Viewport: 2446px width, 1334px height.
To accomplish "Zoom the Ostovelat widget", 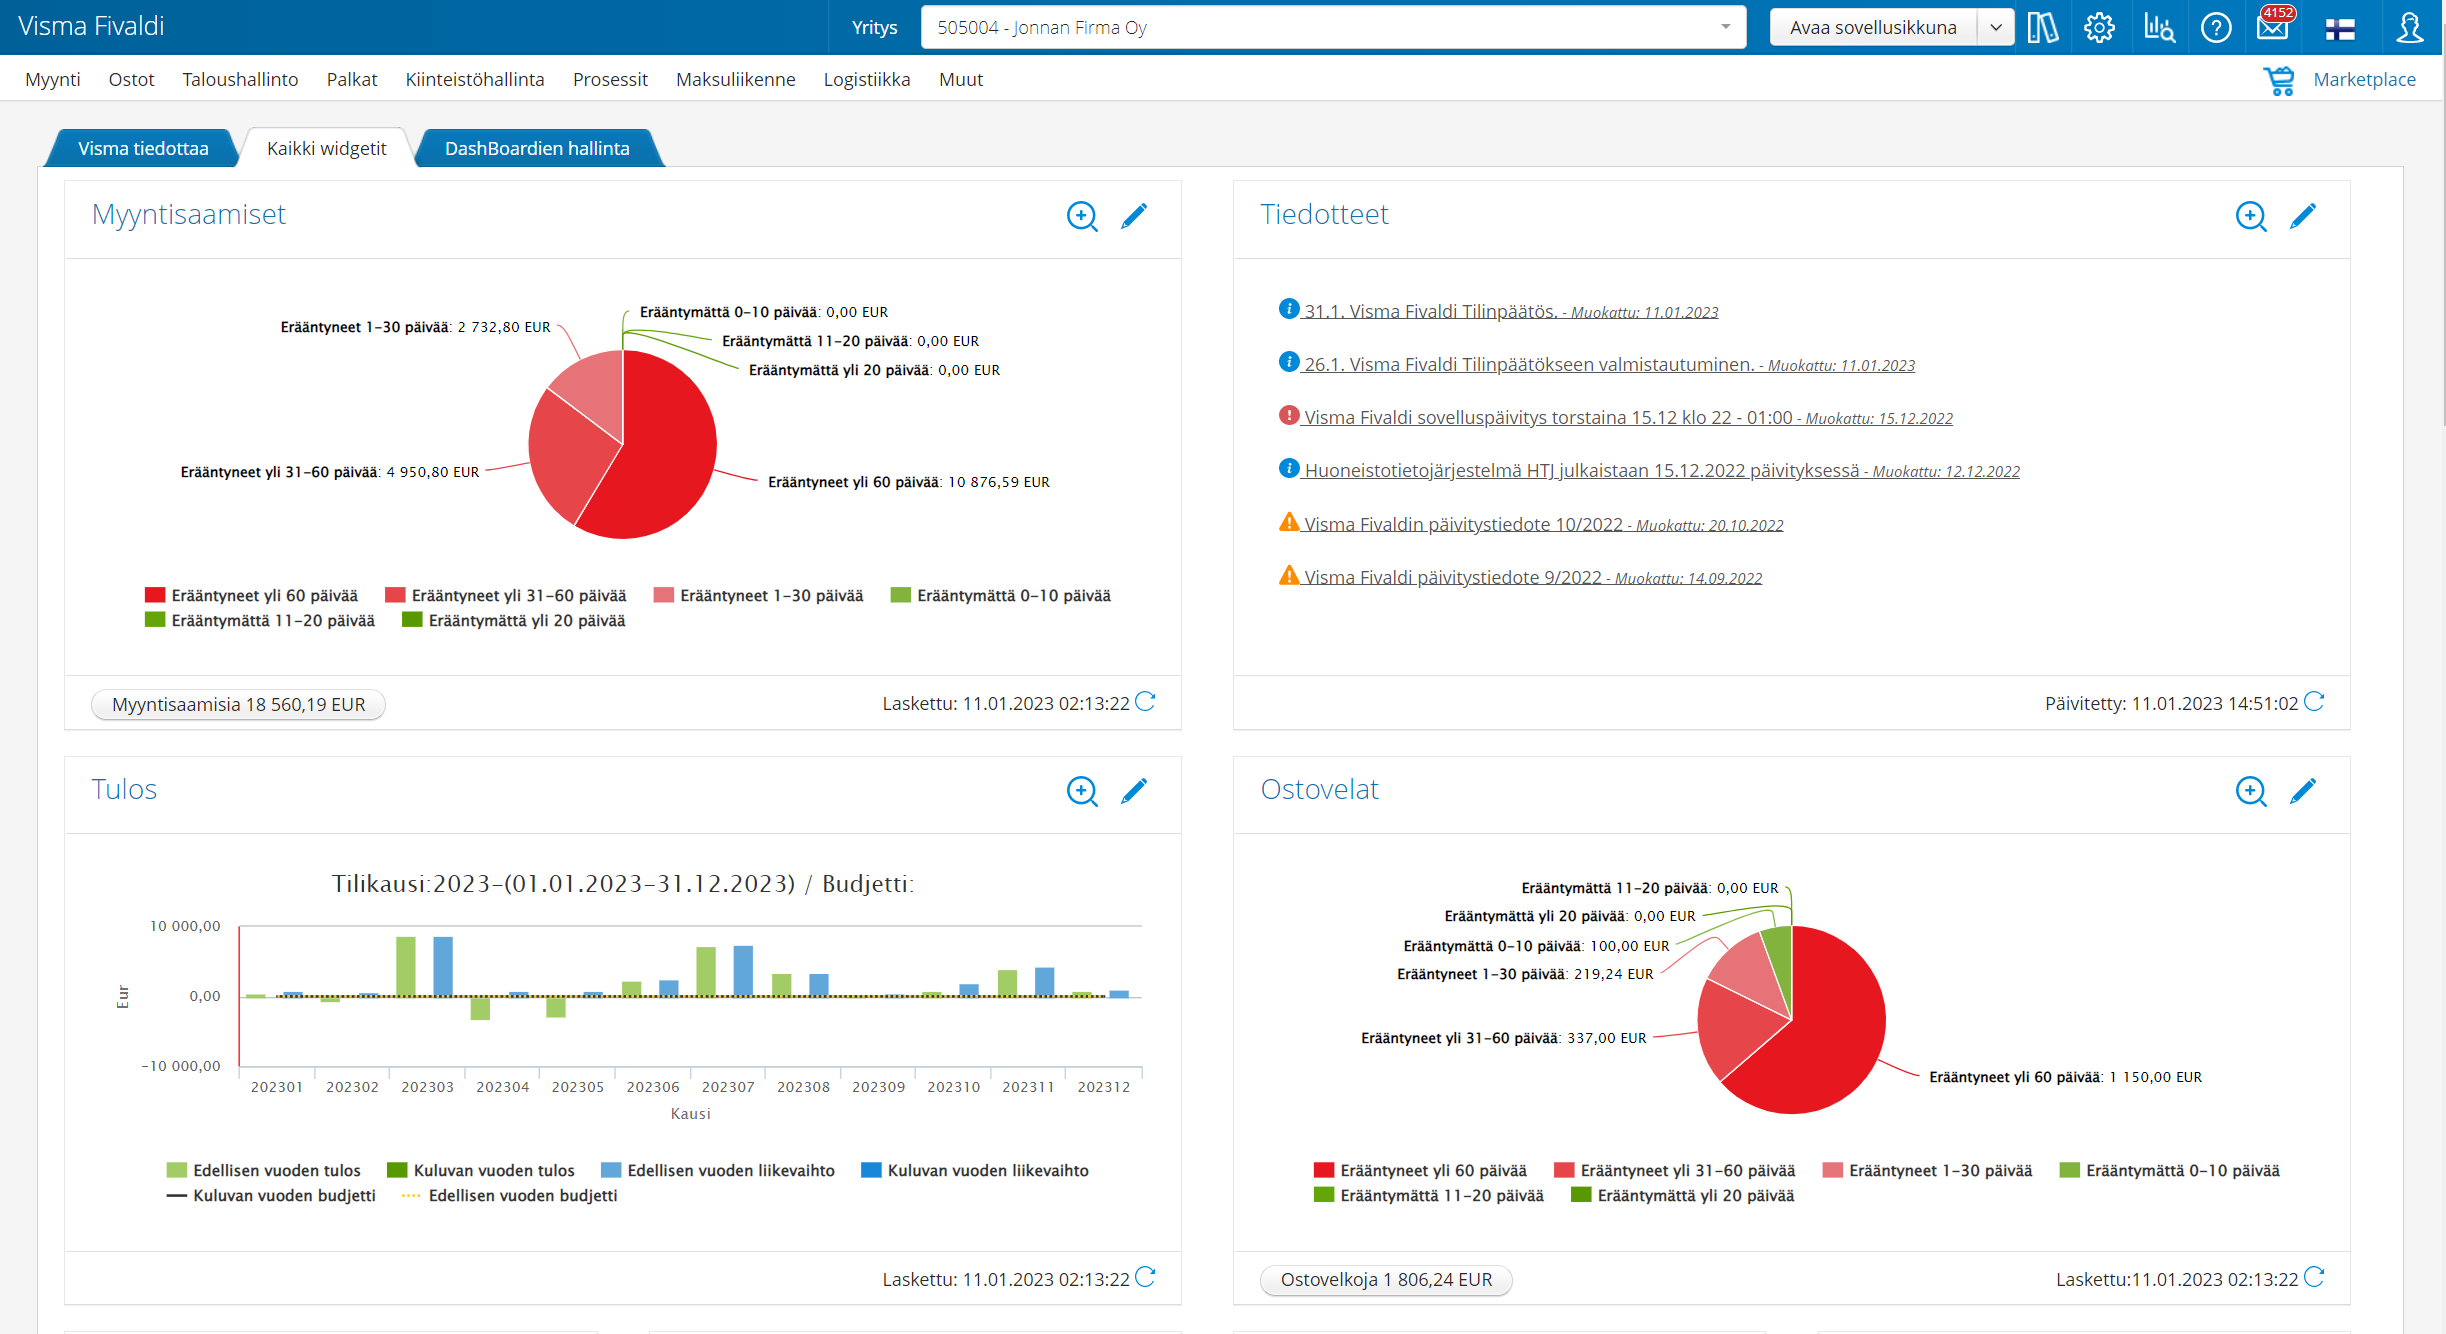I will point(2251,791).
